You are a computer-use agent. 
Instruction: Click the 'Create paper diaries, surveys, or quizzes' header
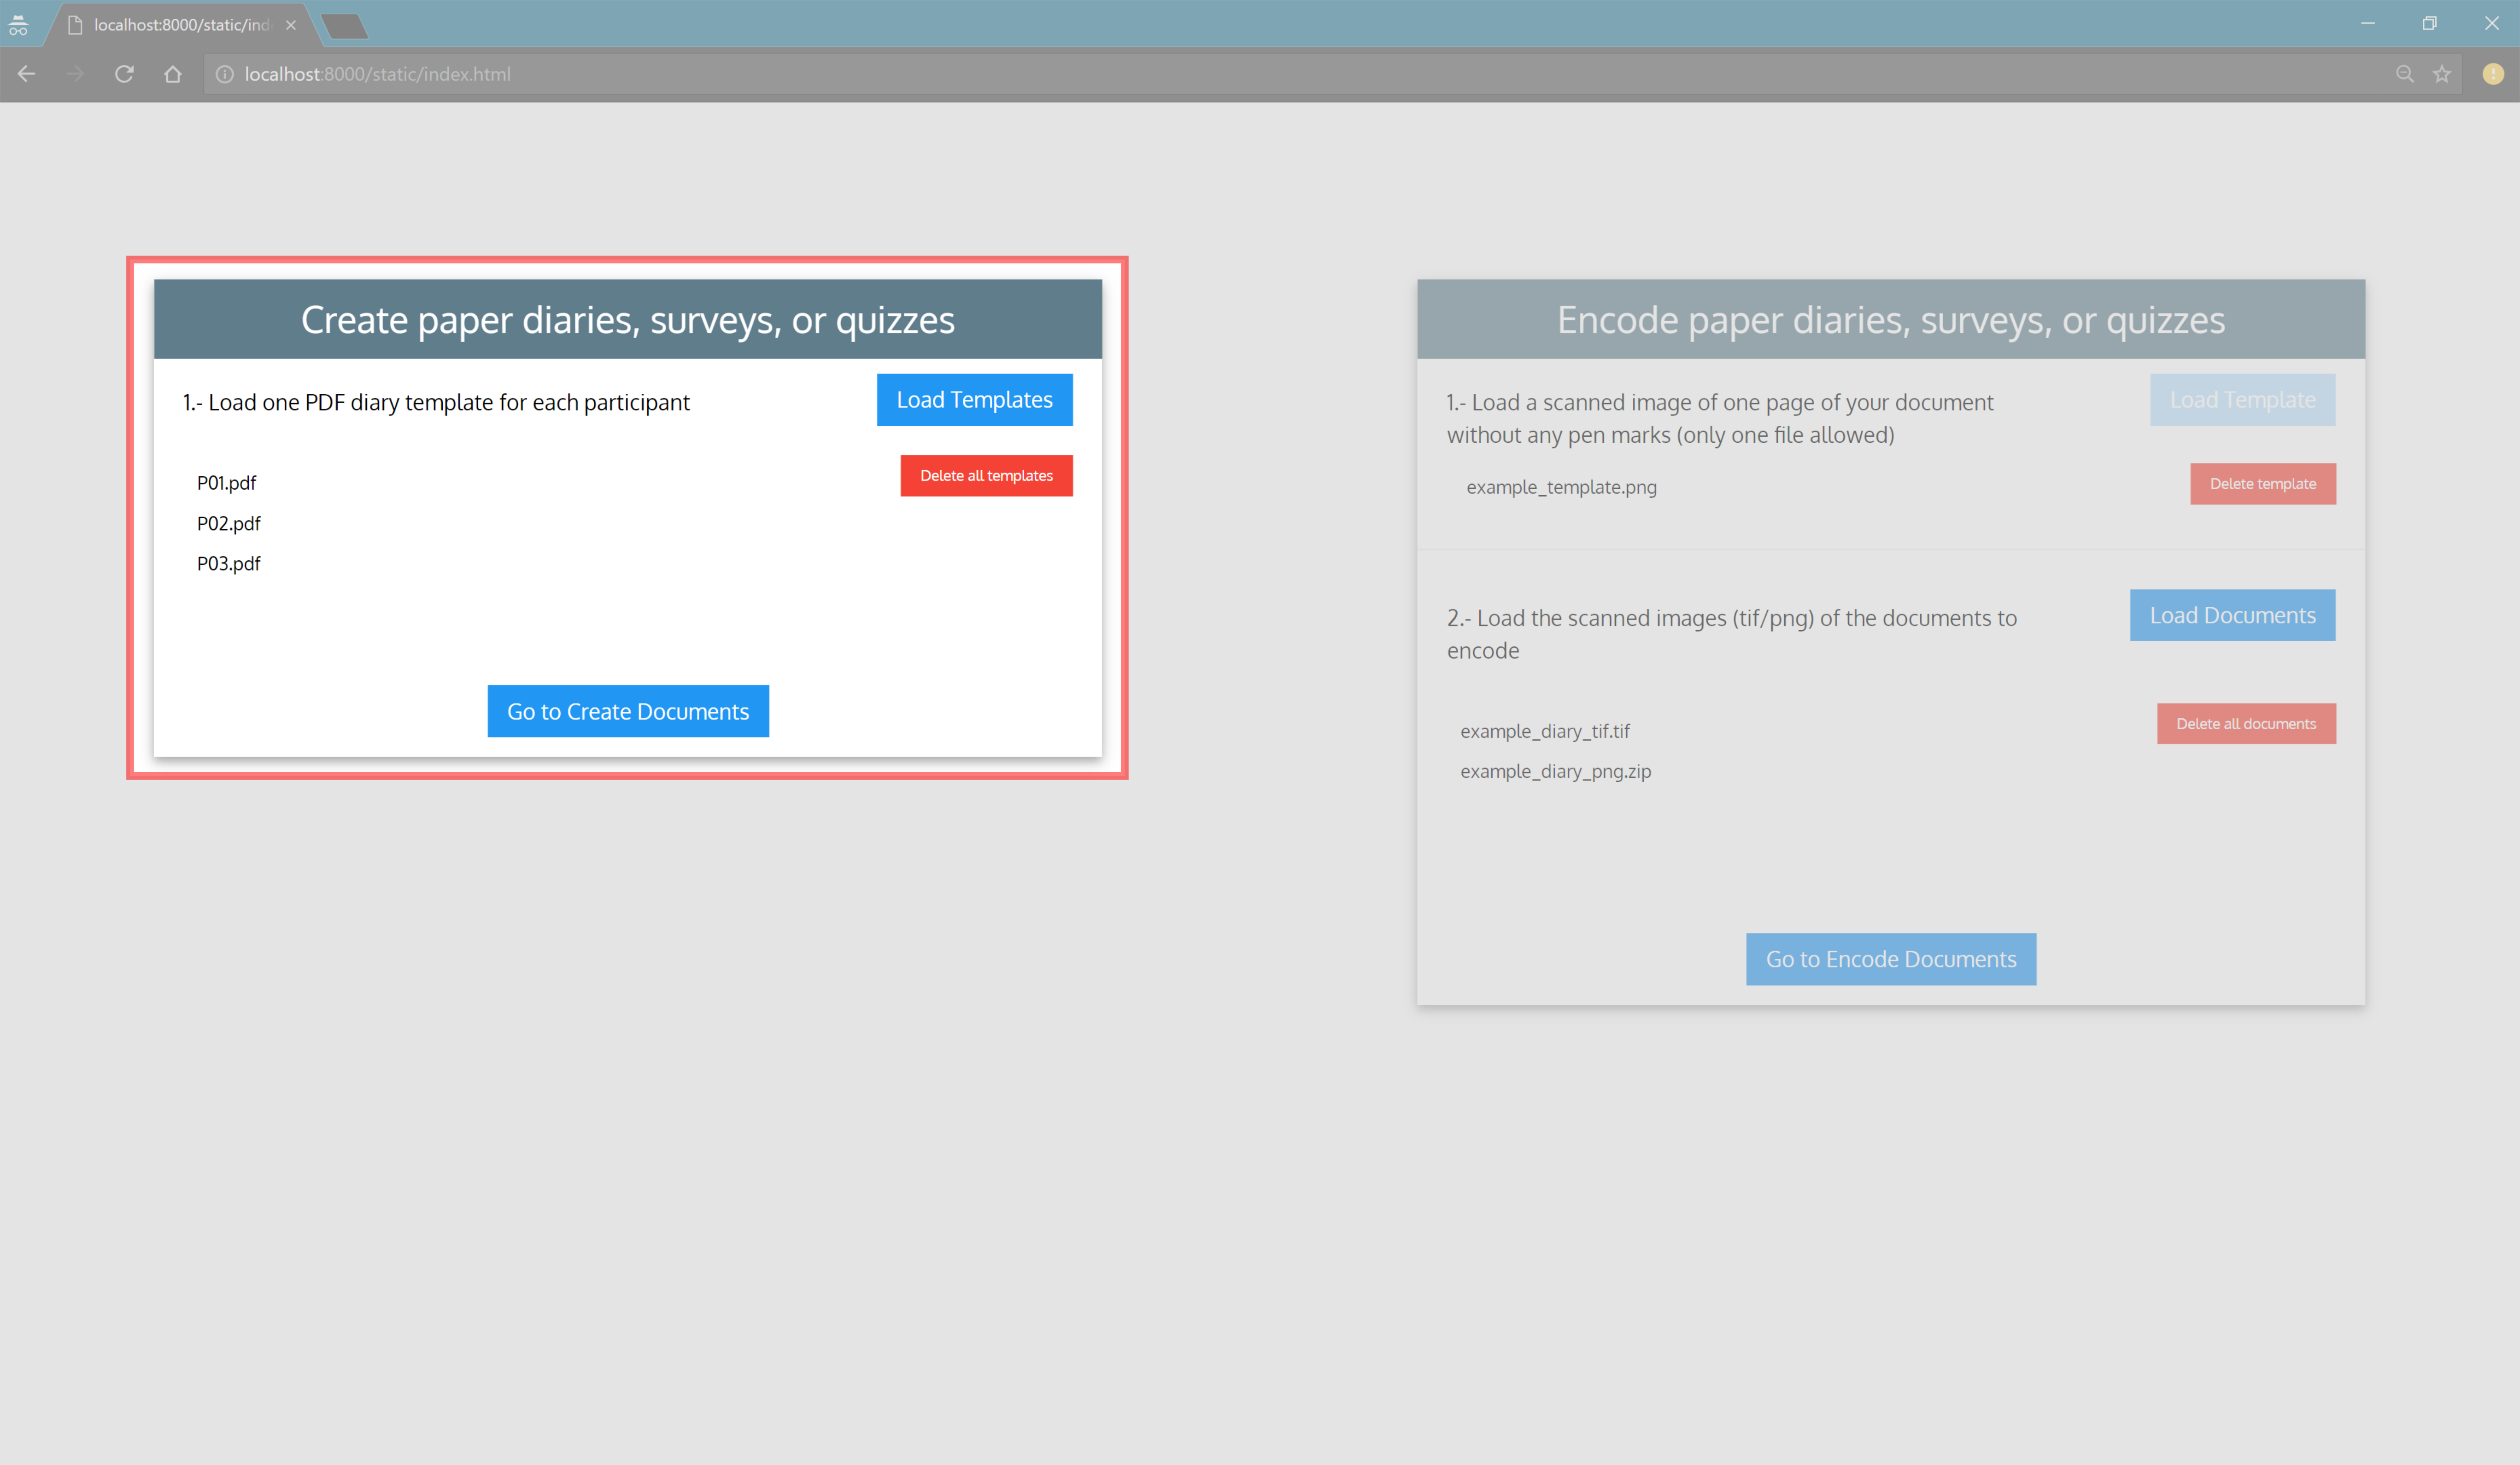(628, 320)
